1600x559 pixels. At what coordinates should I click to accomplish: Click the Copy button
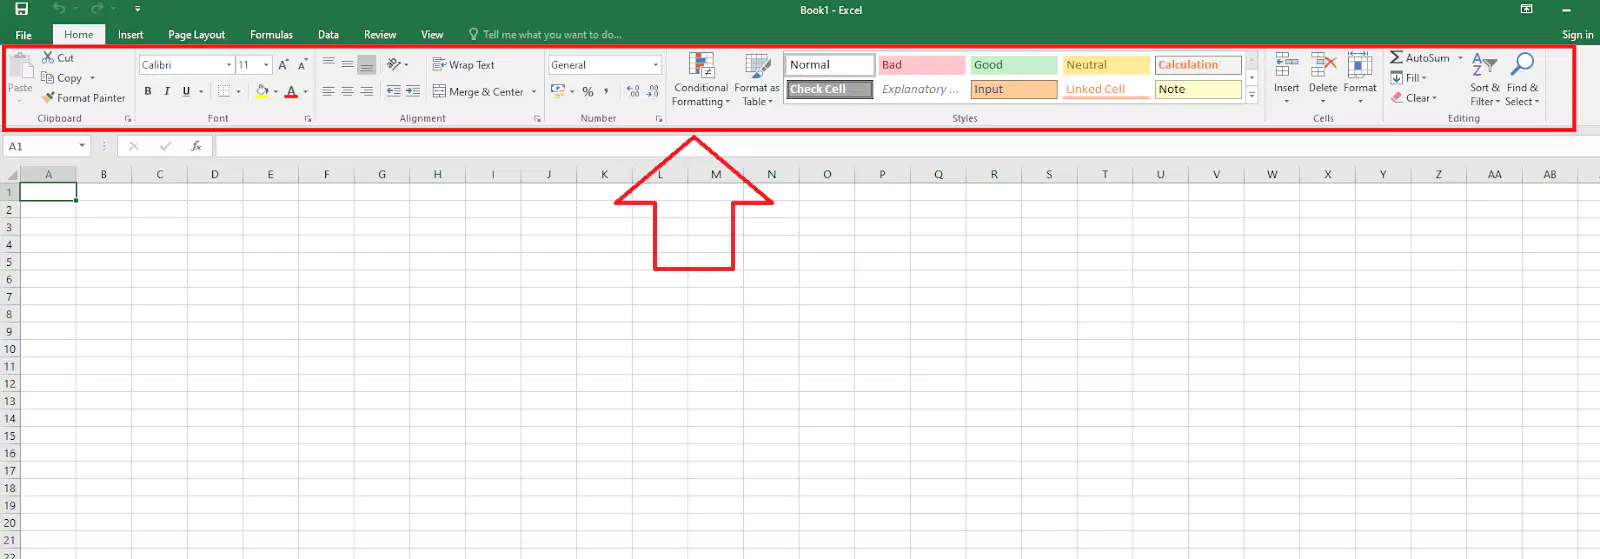tap(62, 78)
